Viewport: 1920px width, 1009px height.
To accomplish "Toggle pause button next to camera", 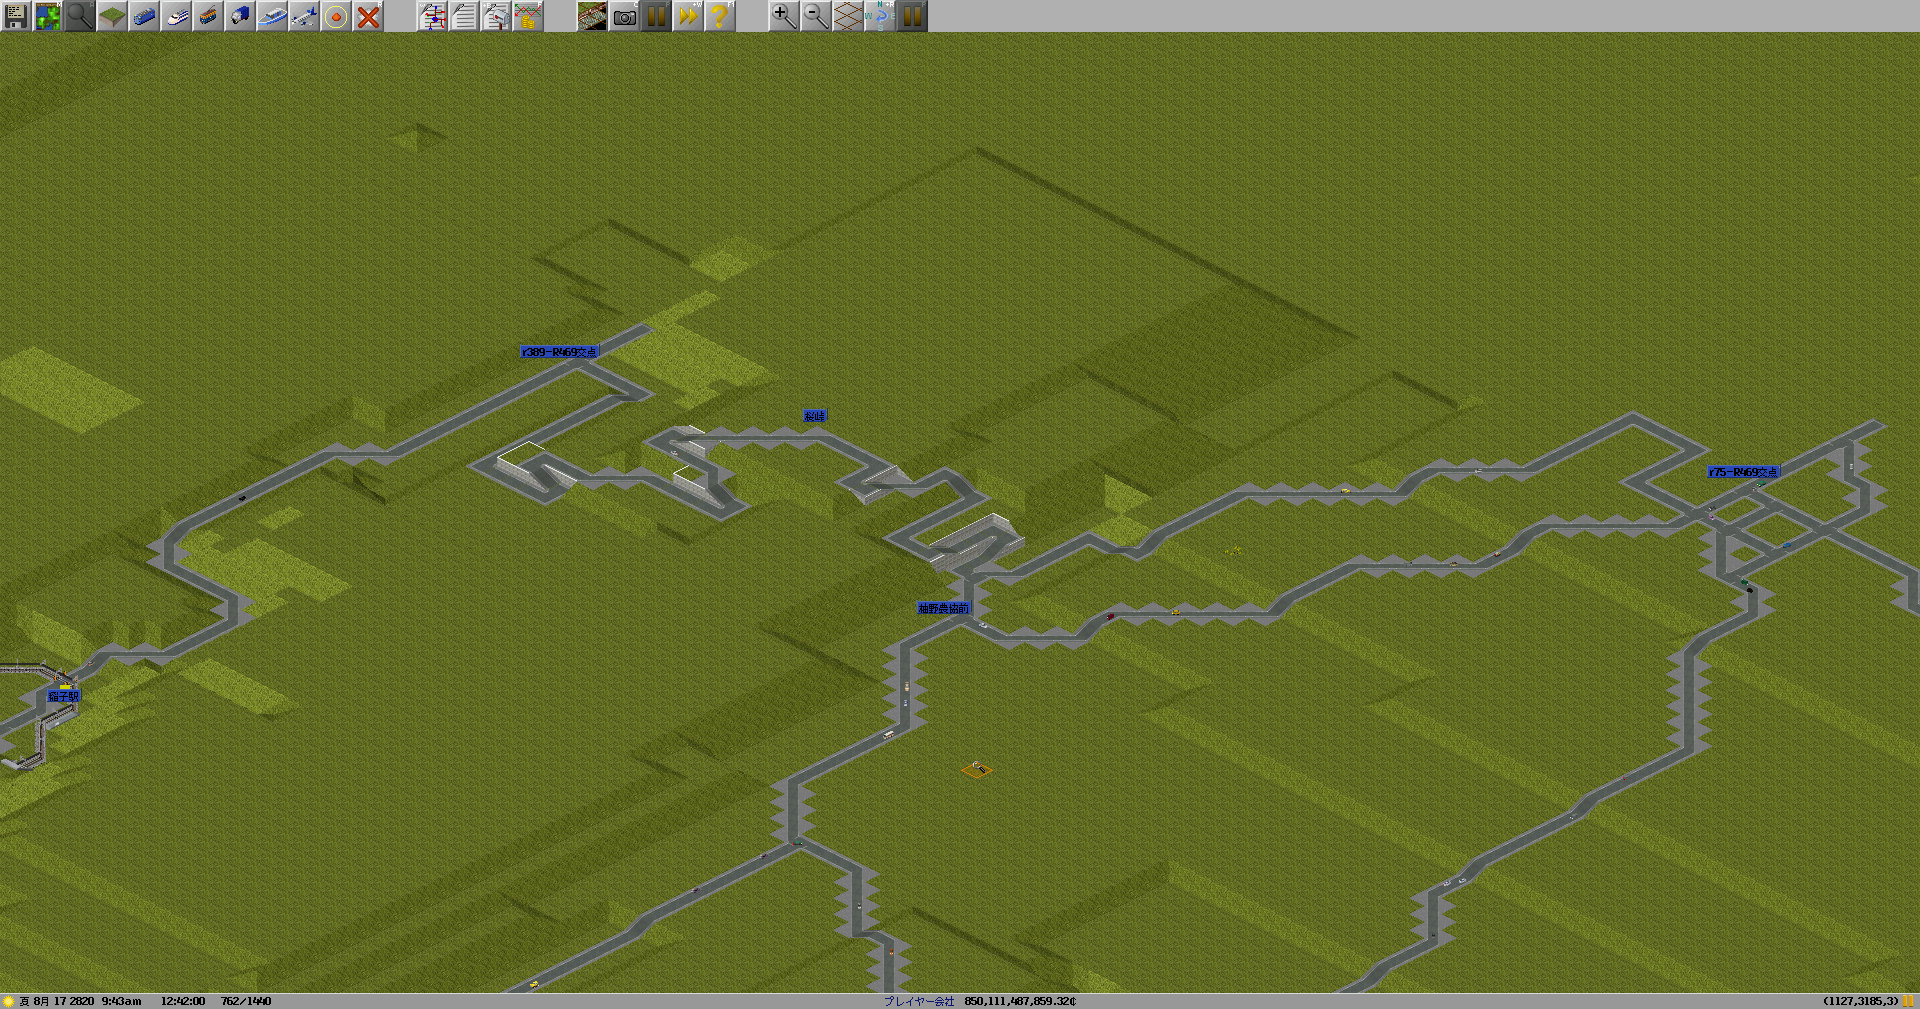I will click(656, 16).
